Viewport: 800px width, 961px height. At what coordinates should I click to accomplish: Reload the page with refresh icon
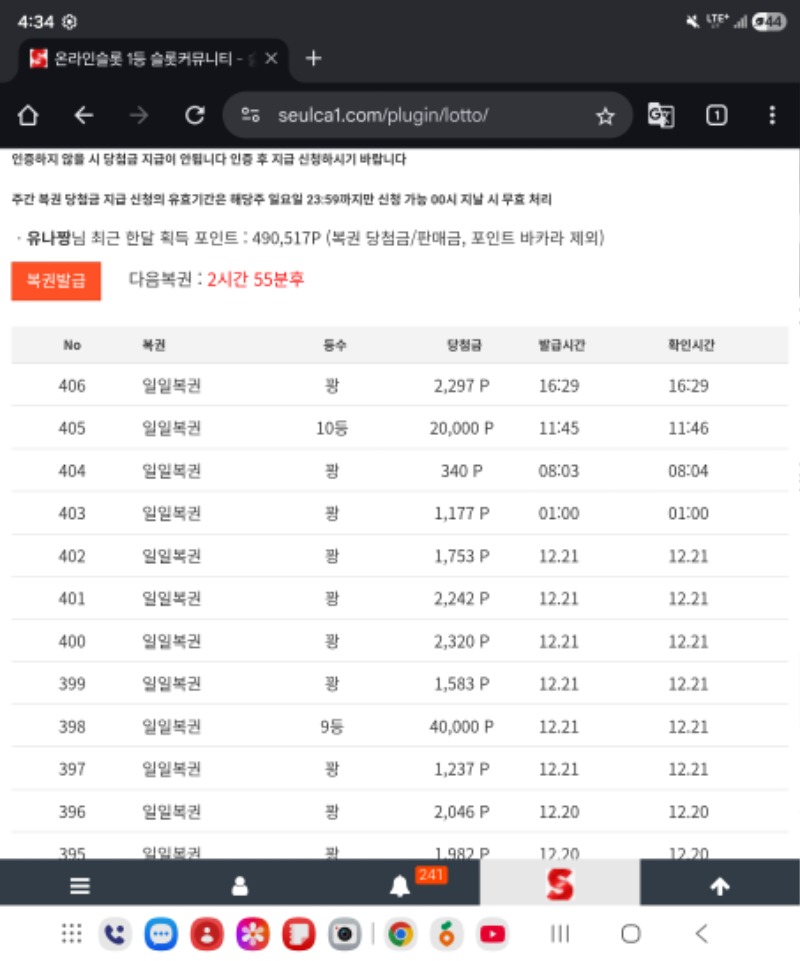[x=195, y=116]
